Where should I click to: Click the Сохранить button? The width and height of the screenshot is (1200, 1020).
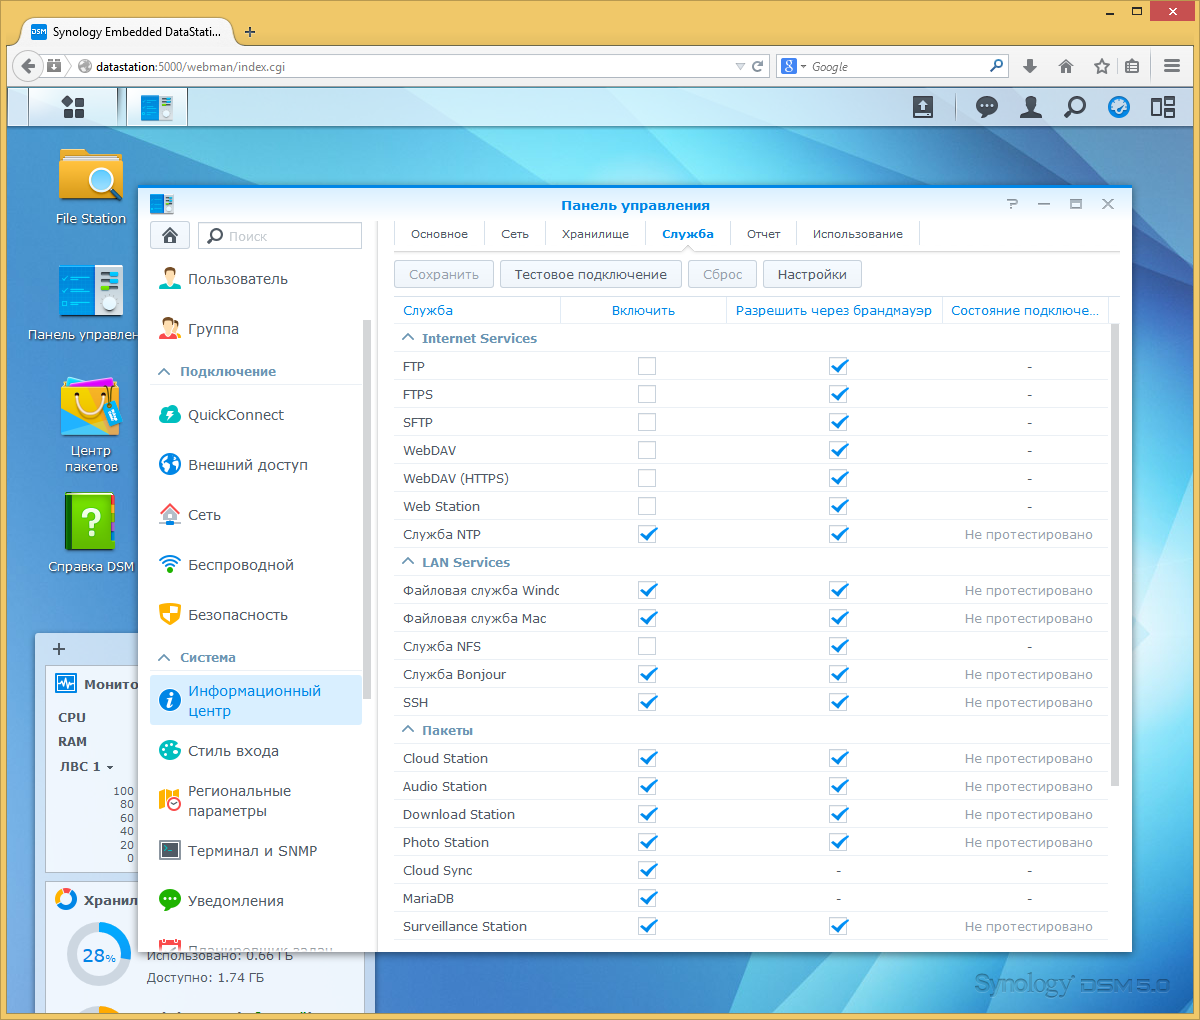tap(444, 274)
